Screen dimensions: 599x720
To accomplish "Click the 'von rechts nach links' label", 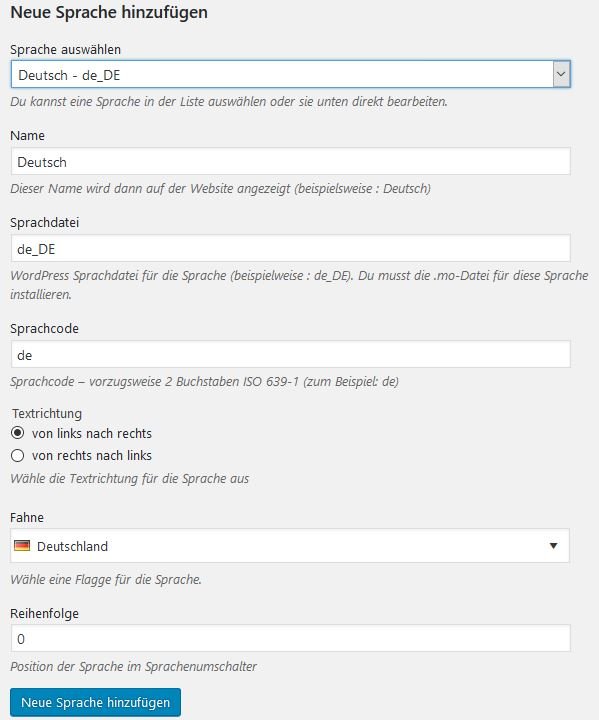I will coord(92,455).
